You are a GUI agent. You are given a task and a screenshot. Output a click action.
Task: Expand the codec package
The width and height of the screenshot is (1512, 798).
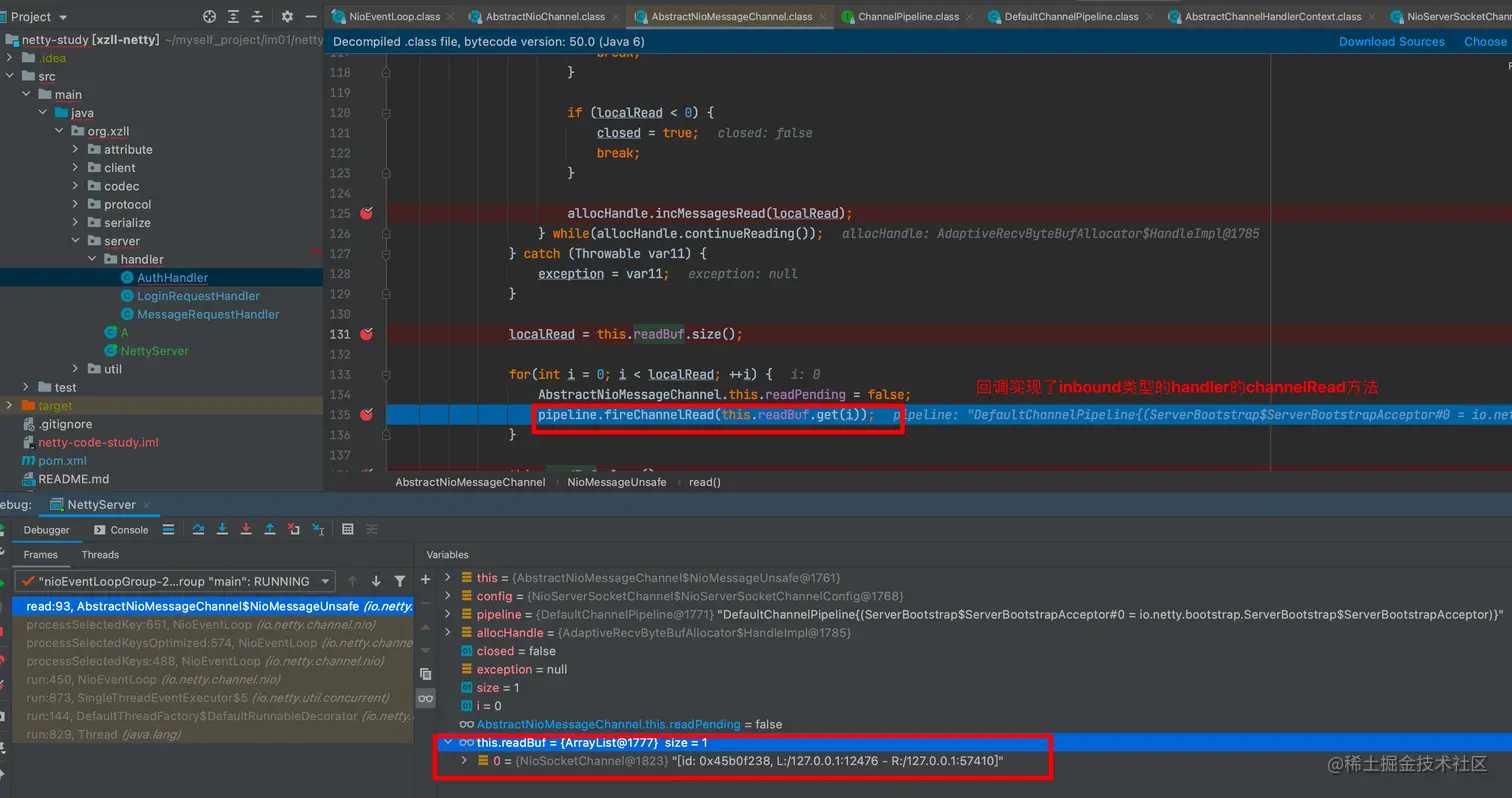pyautogui.click(x=75, y=186)
